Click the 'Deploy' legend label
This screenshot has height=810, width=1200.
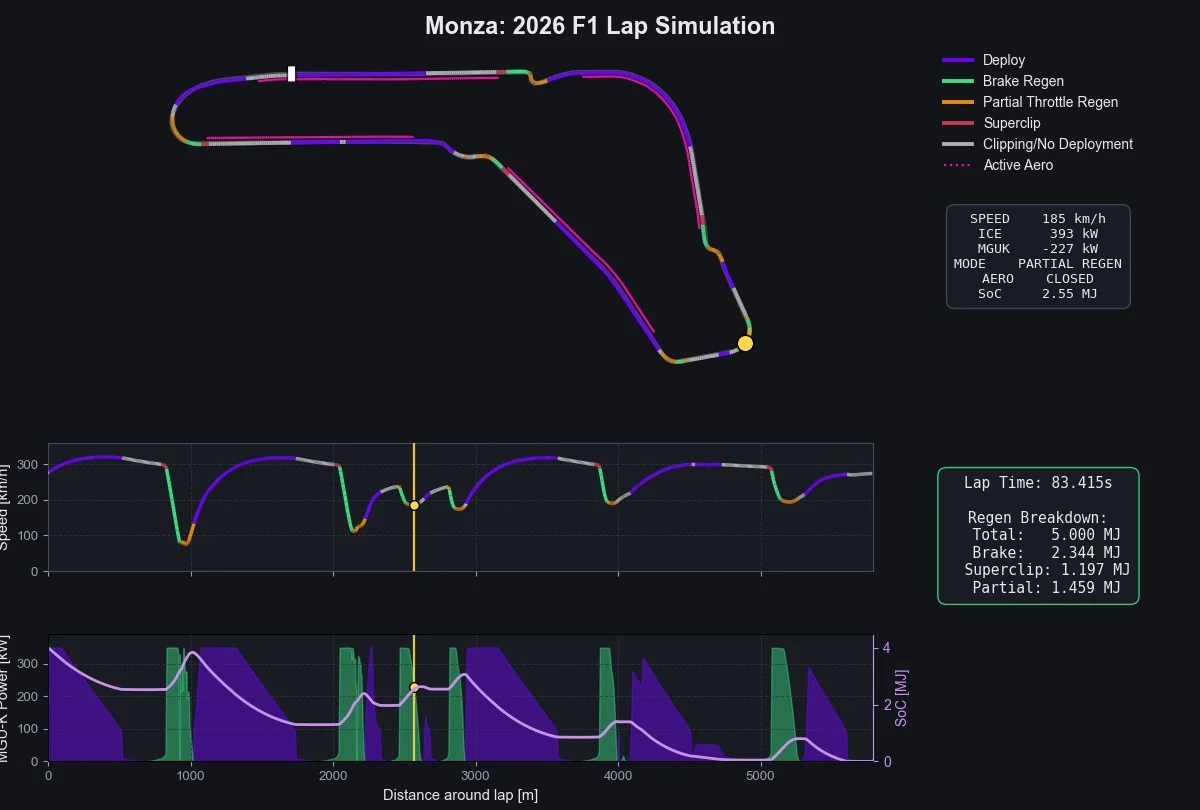(x=1004, y=60)
